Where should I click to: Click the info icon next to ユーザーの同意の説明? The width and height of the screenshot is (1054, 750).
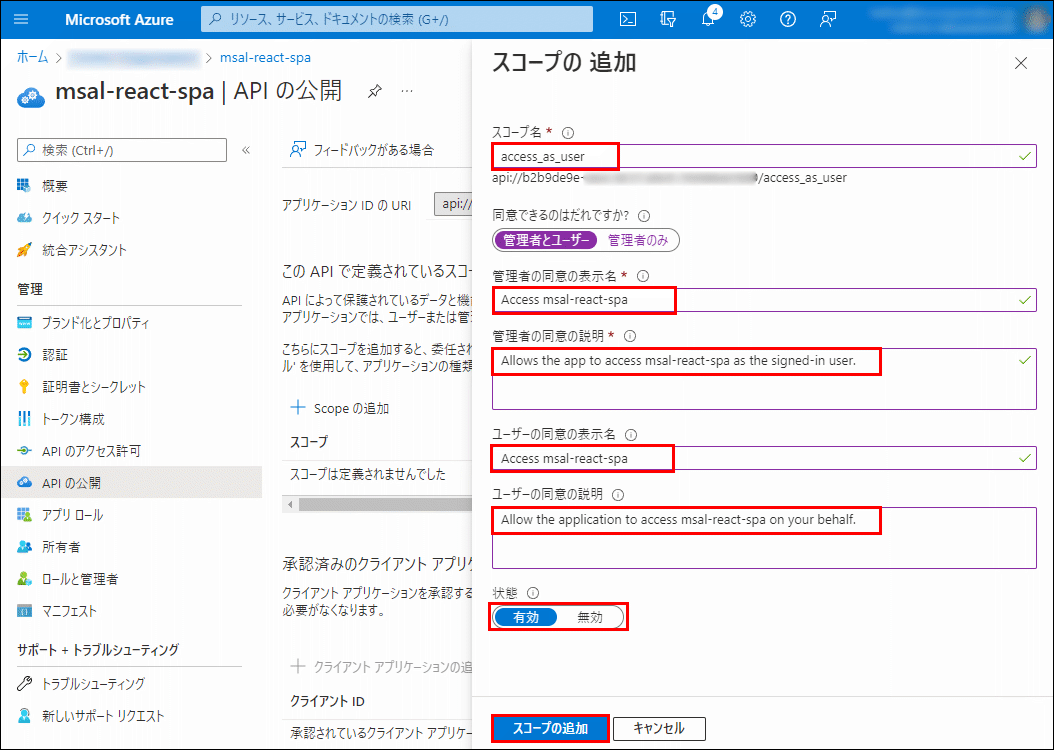tap(618, 495)
